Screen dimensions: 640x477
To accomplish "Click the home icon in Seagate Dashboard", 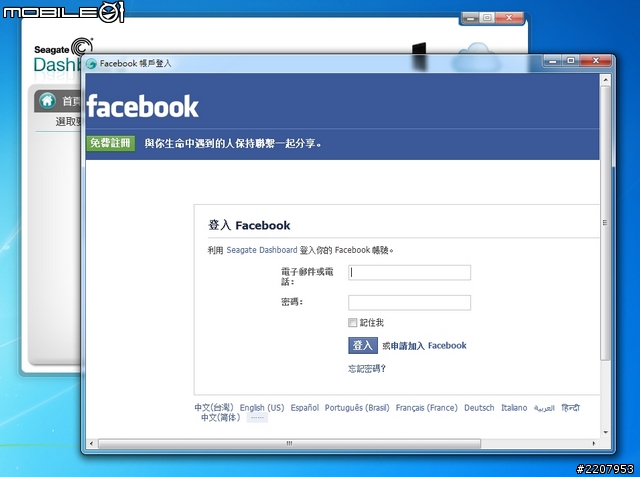I will pyautogui.click(x=47, y=100).
